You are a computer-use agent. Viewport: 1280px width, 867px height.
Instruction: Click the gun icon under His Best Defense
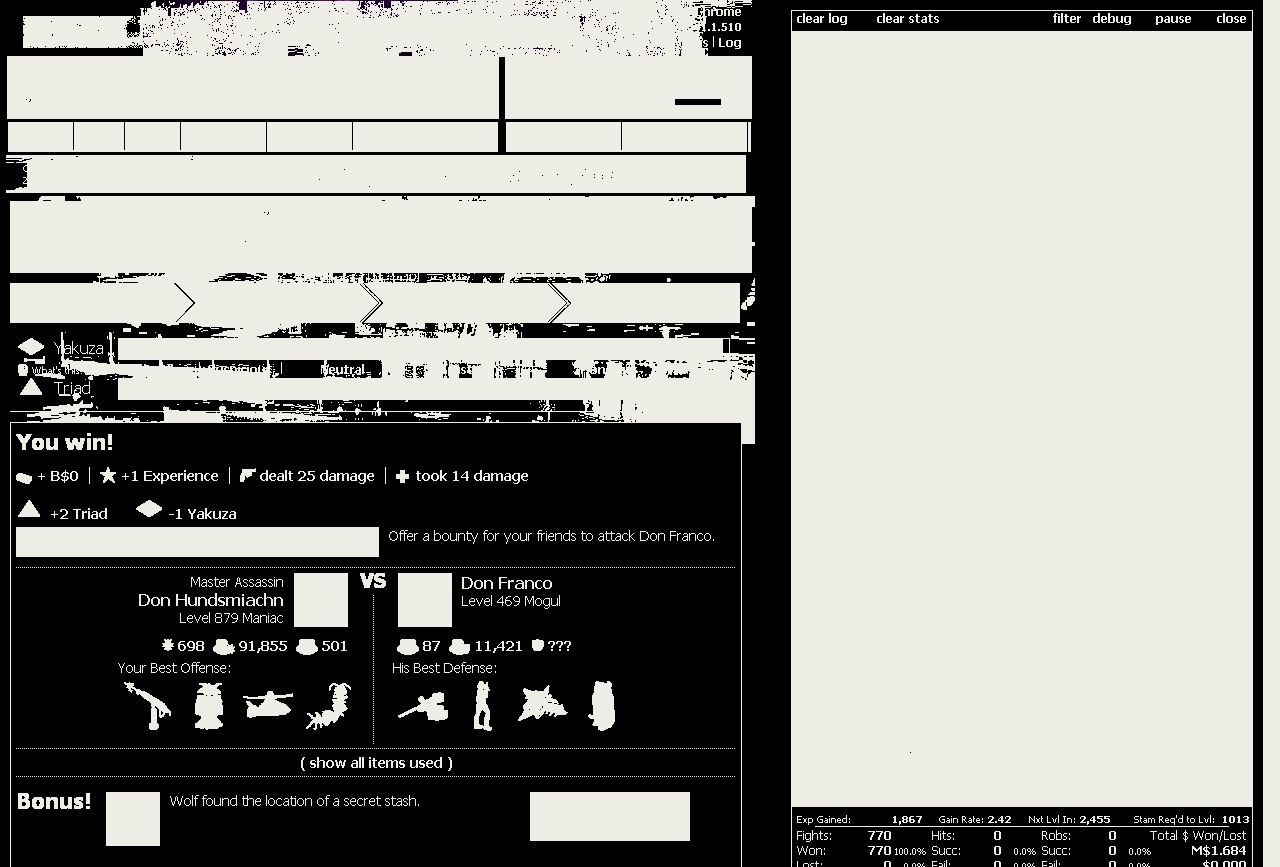pyautogui.click(x=422, y=707)
